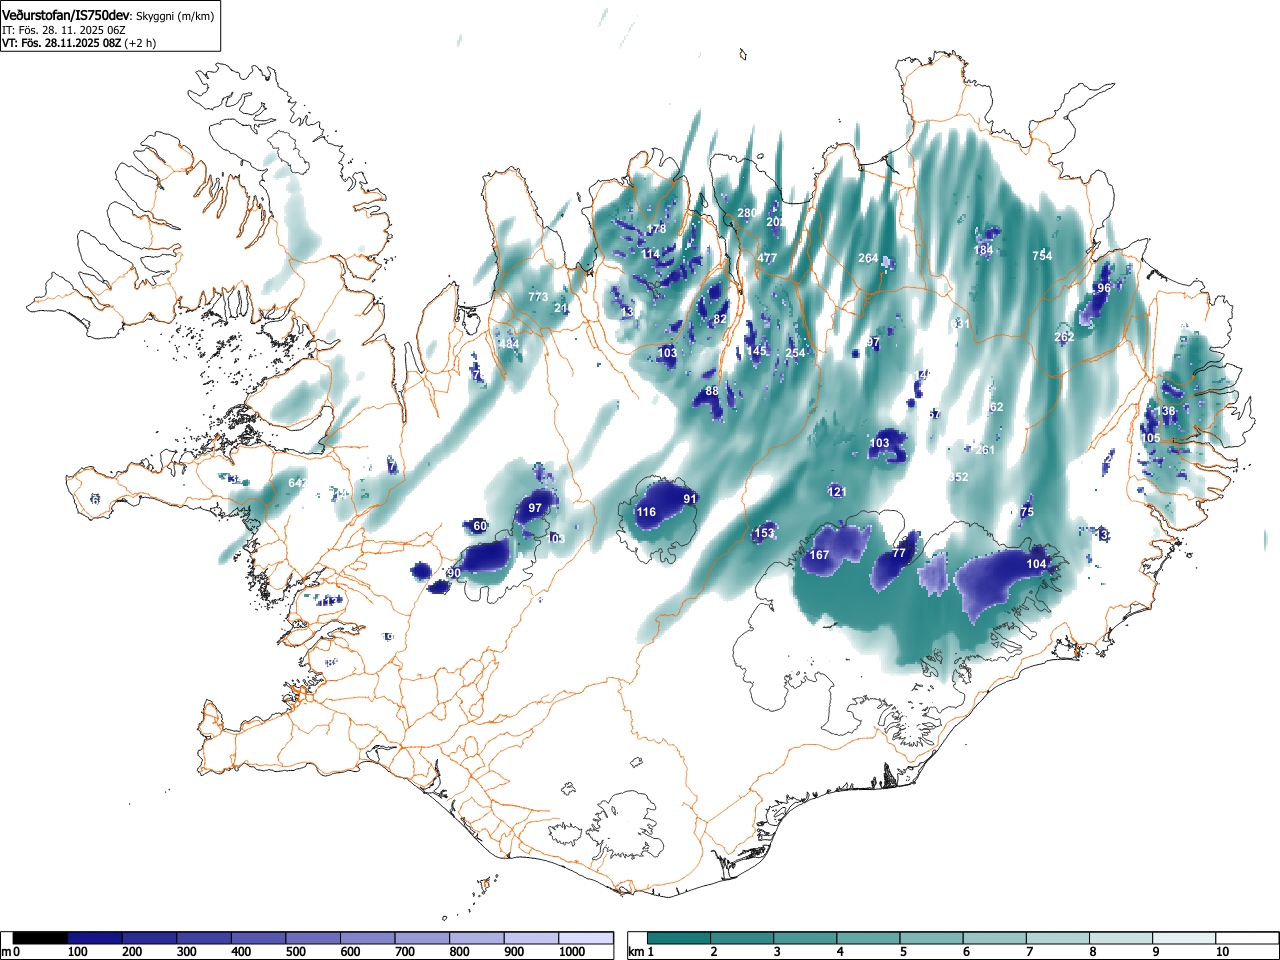Click the 'km 1' label on the legend
Image resolution: width=1280 pixels, height=960 pixels.
click(642, 952)
